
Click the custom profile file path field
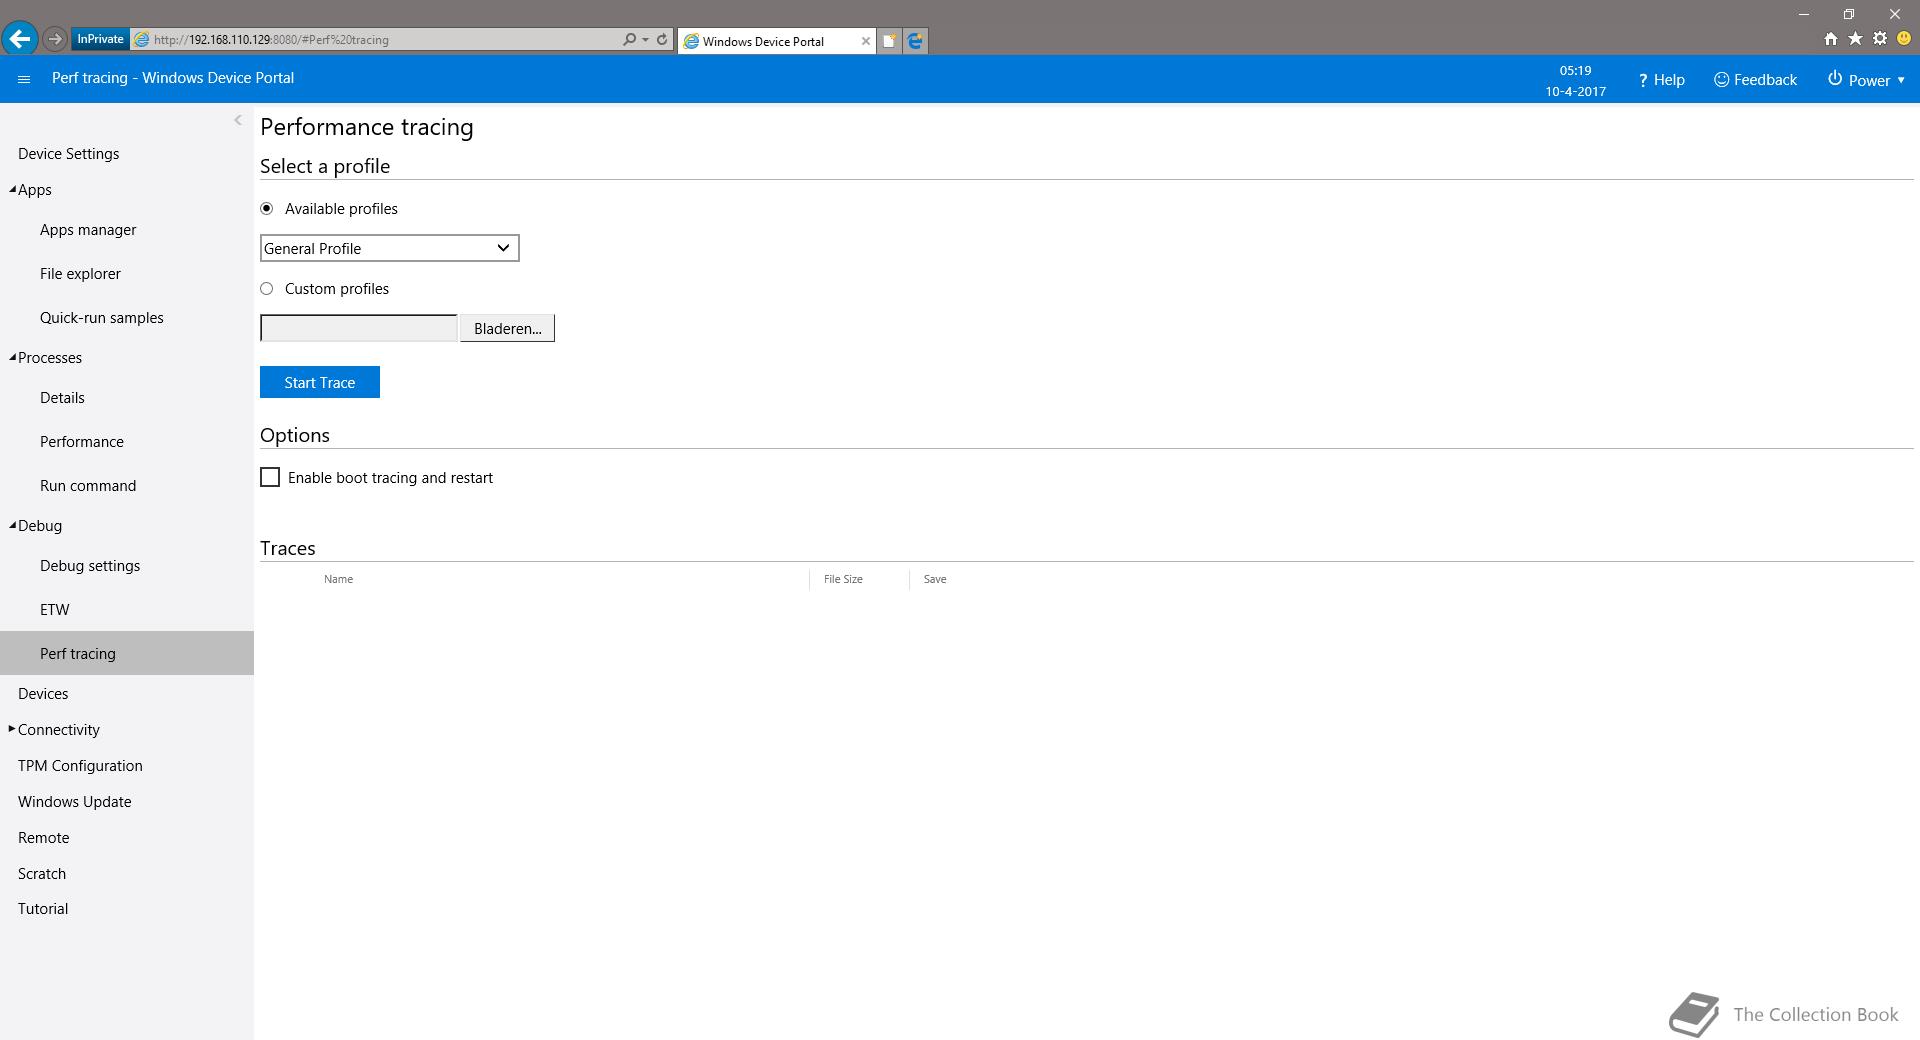coord(359,328)
